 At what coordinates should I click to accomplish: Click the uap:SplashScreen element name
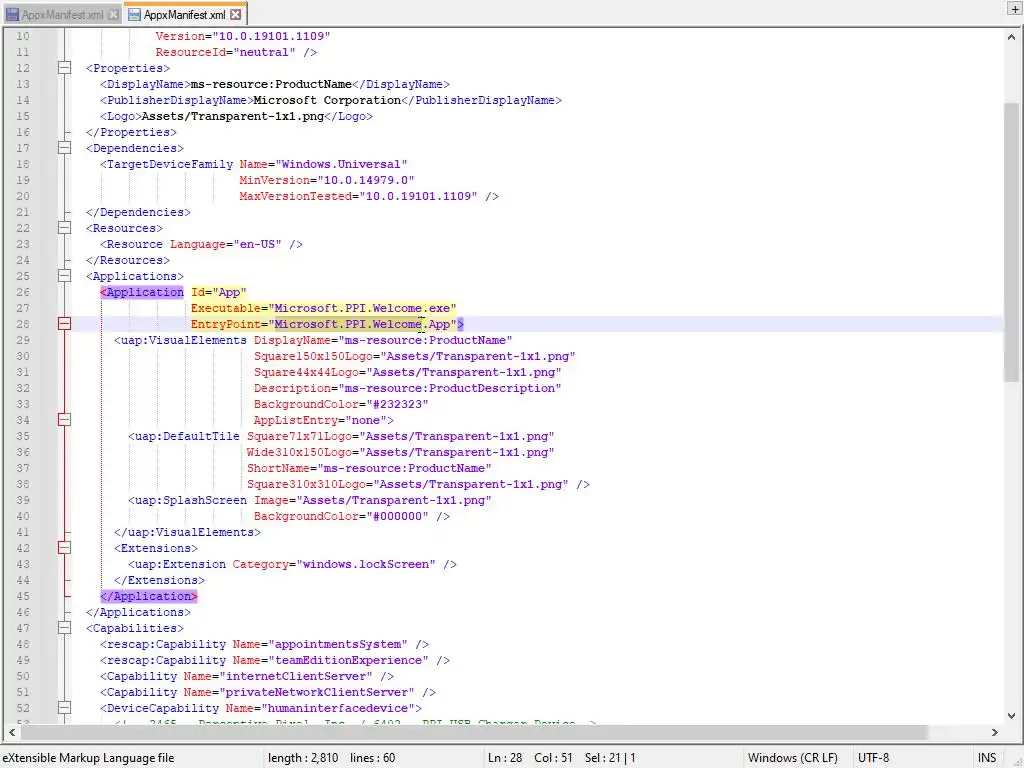(x=191, y=500)
